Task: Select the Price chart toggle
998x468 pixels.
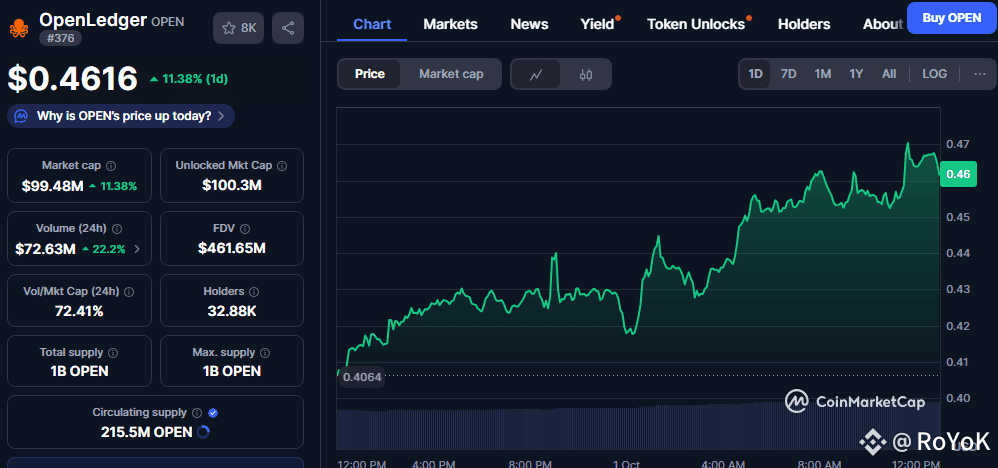Action: (x=370, y=74)
